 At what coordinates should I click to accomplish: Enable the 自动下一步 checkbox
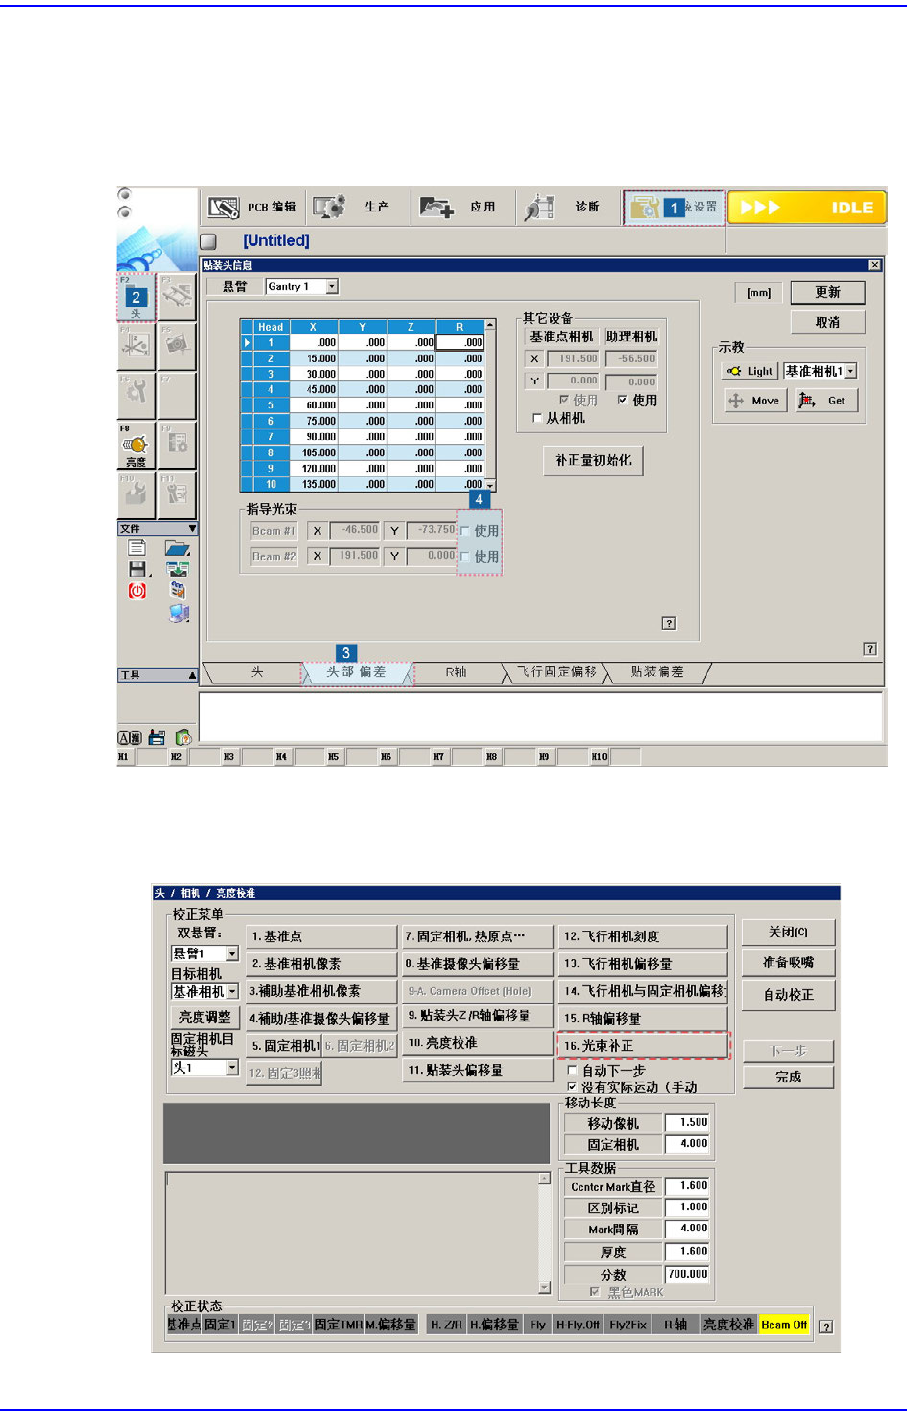572,1071
